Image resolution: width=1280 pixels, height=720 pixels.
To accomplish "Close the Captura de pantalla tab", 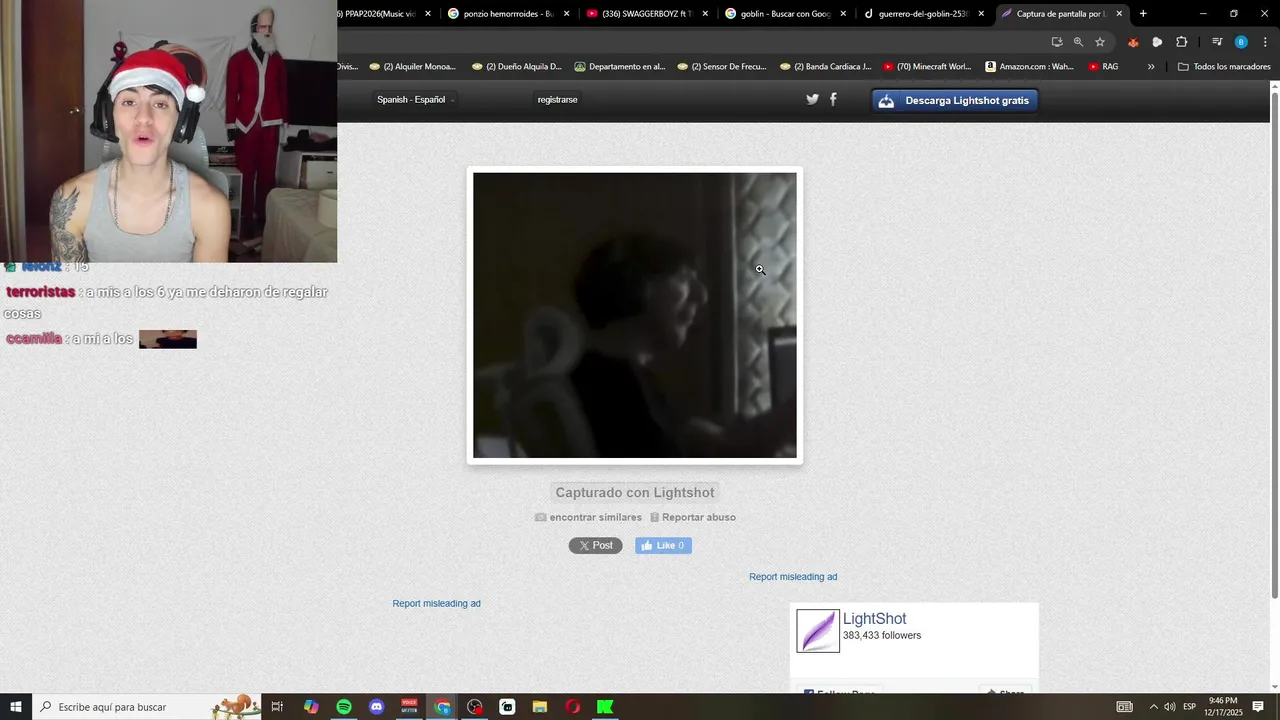I will click(1119, 14).
